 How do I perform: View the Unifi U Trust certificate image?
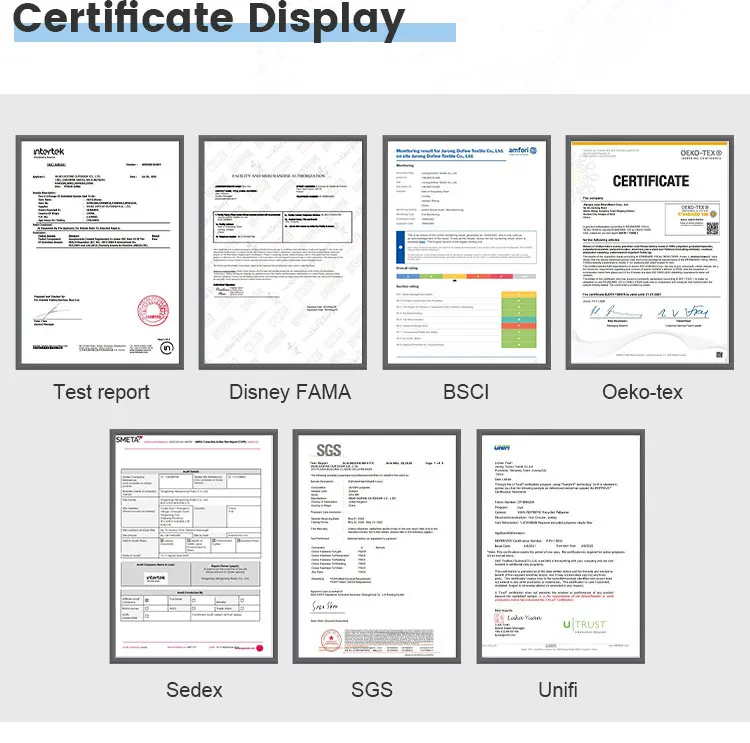561,546
